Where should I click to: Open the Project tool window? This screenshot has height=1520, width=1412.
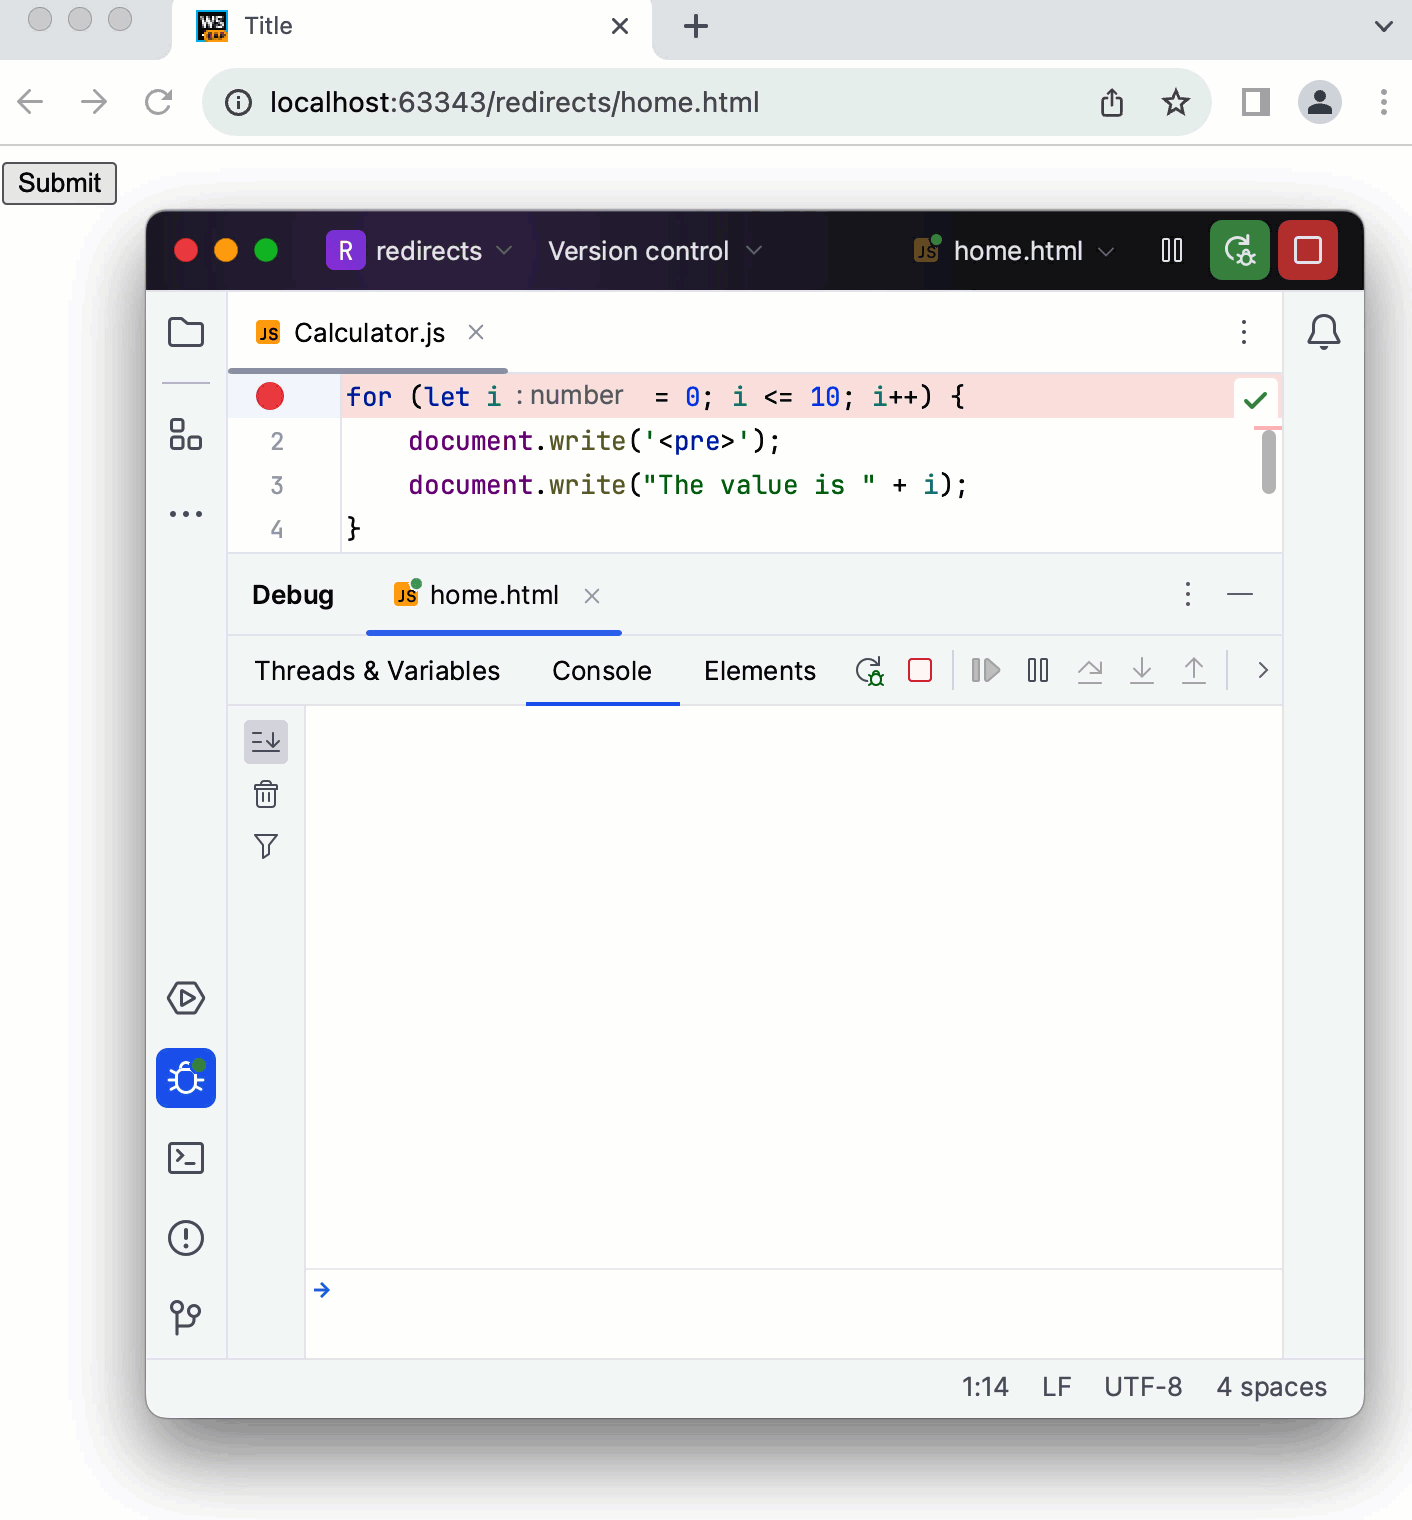(x=185, y=331)
